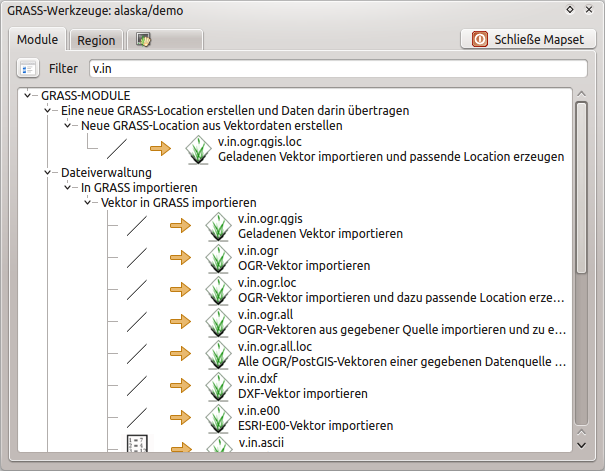Click the GRASS icon for v.in.ogr.qgis.loc
The width and height of the screenshot is (605, 471).
tap(199, 149)
